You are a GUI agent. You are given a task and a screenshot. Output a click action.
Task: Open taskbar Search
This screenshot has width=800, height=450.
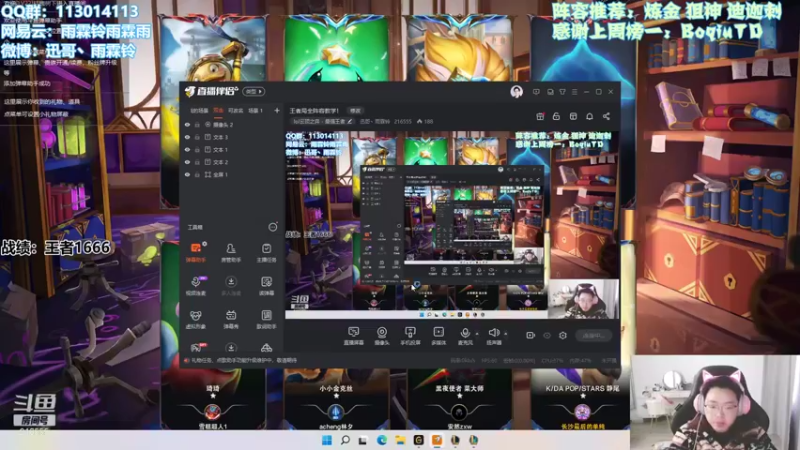tap(345, 440)
